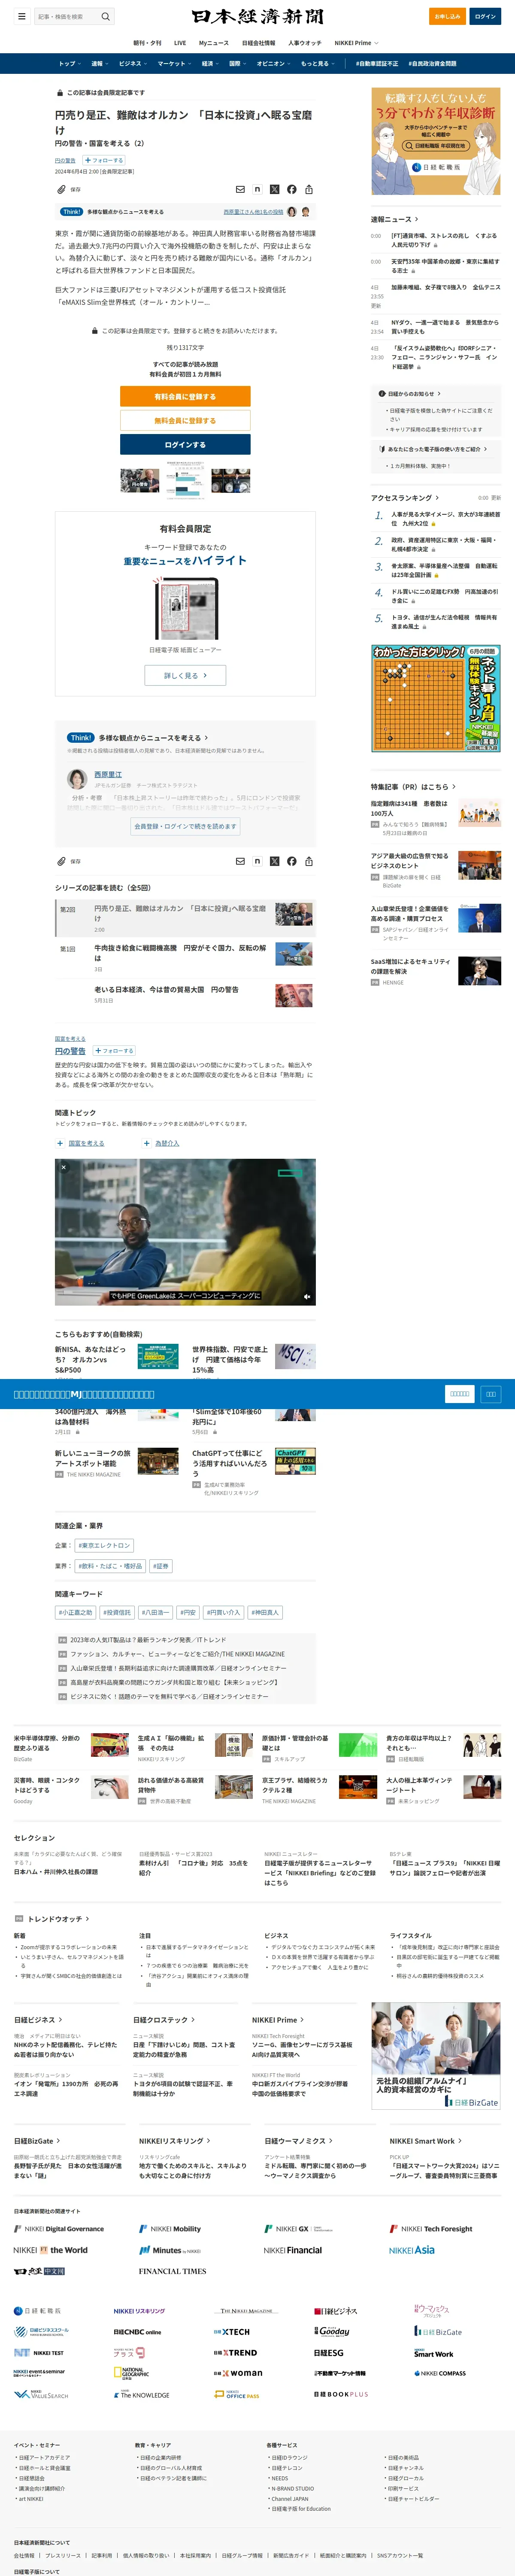Click 会員登録・ログインで続きを読めます button

185,826
